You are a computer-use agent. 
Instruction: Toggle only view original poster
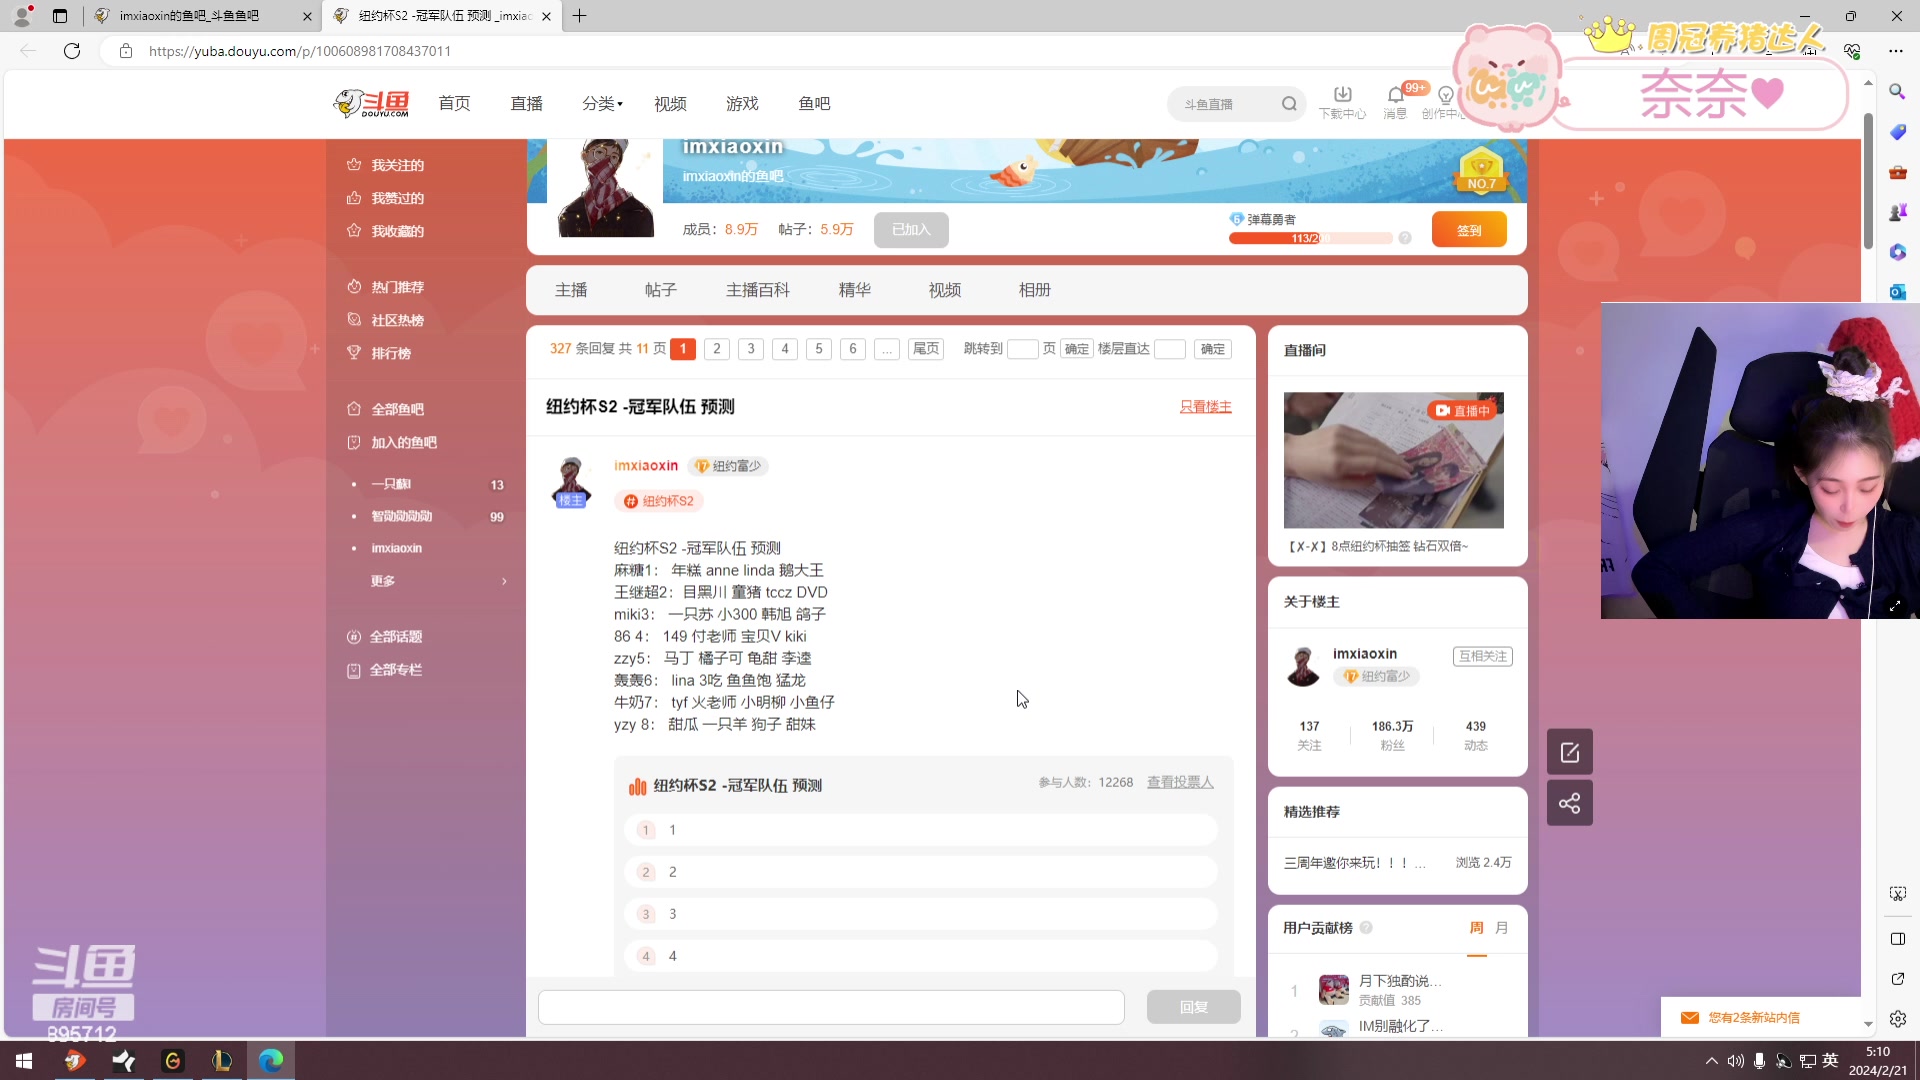click(1205, 407)
